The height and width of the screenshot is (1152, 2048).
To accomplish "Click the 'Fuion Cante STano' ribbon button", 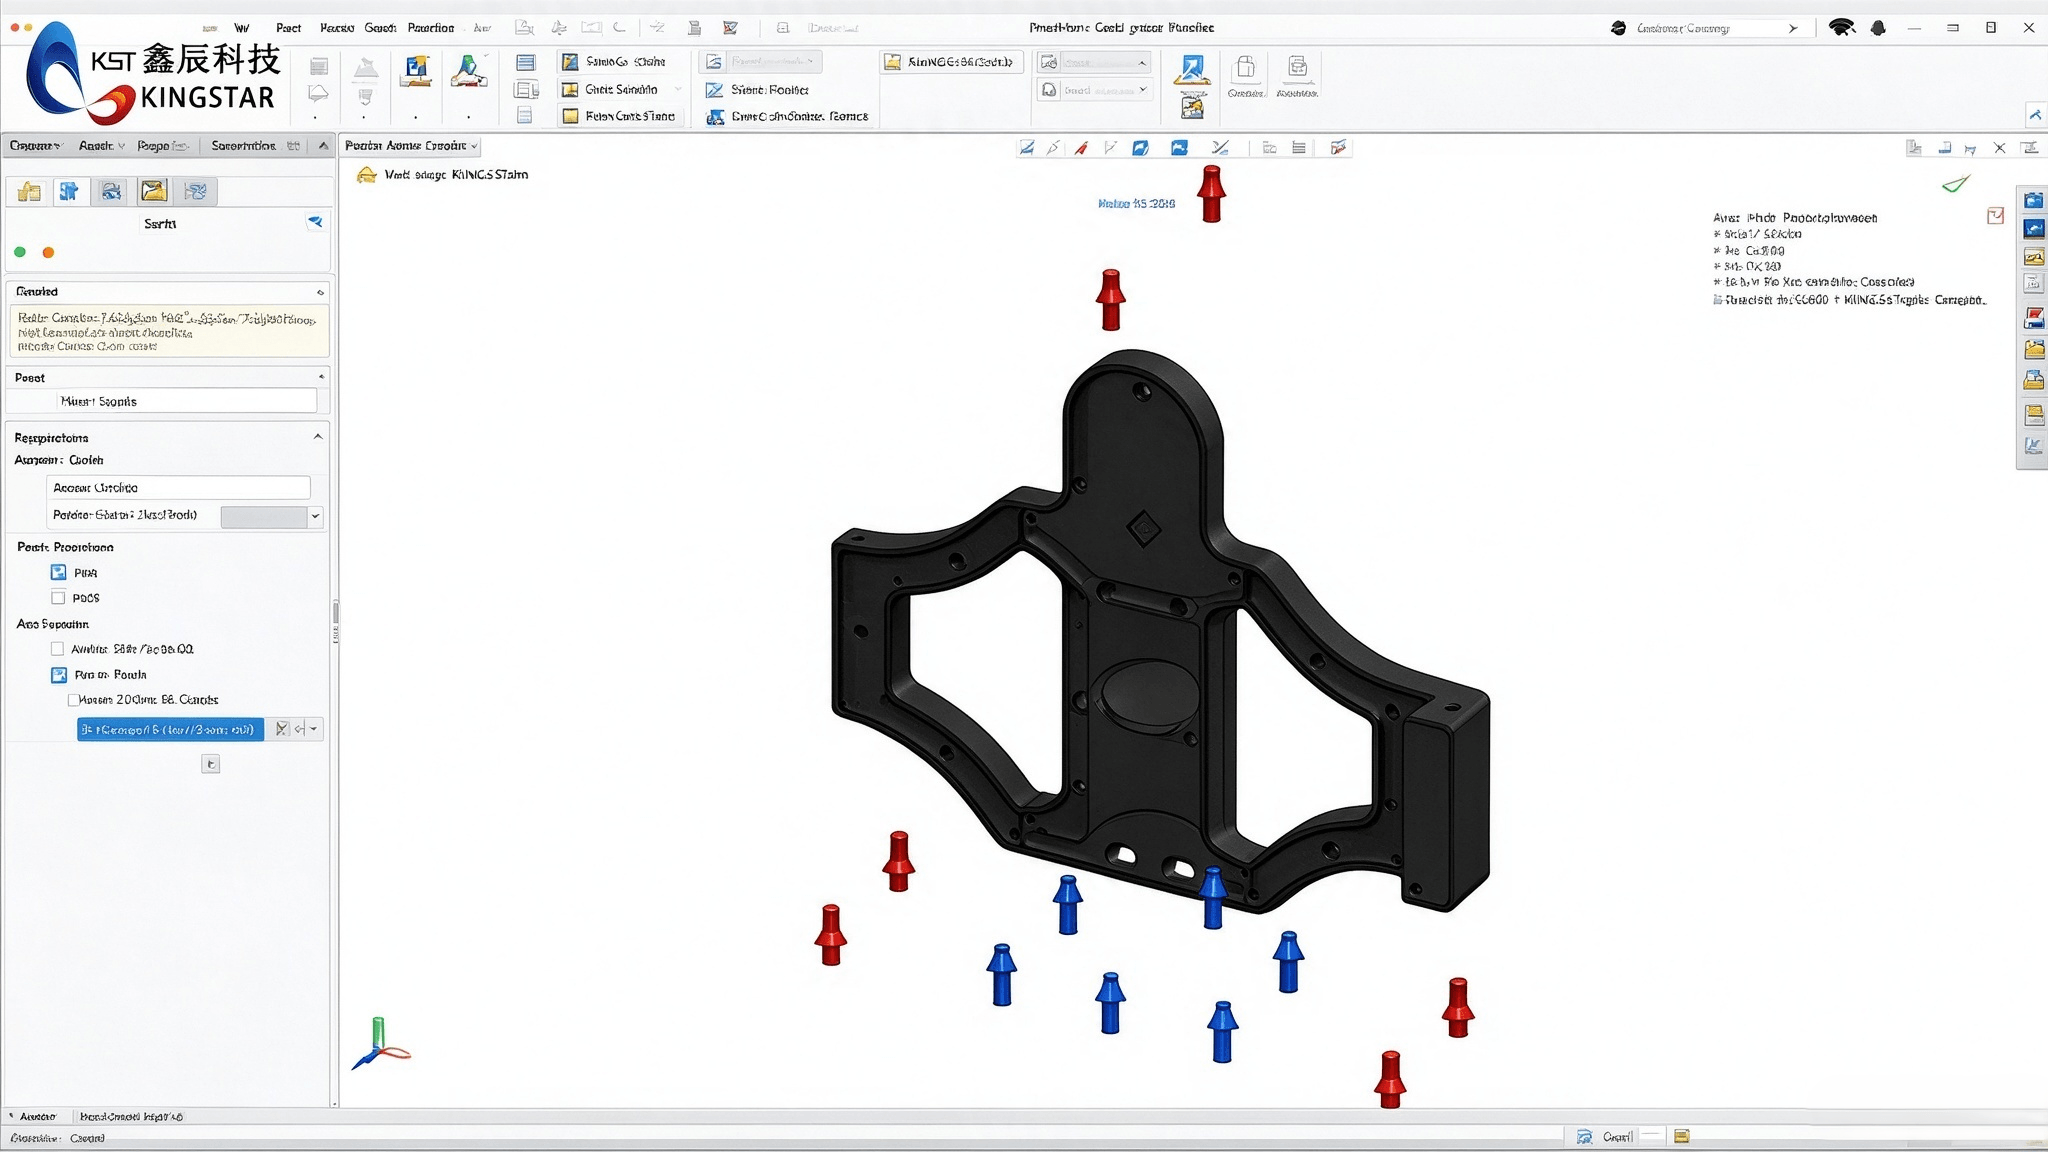I will pos(620,116).
